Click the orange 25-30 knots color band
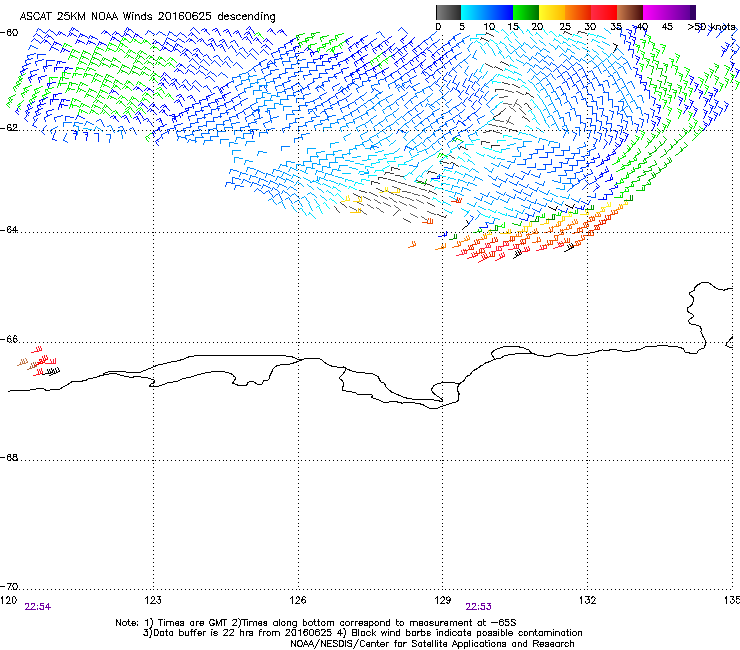 pyautogui.click(x=578, y=12)
